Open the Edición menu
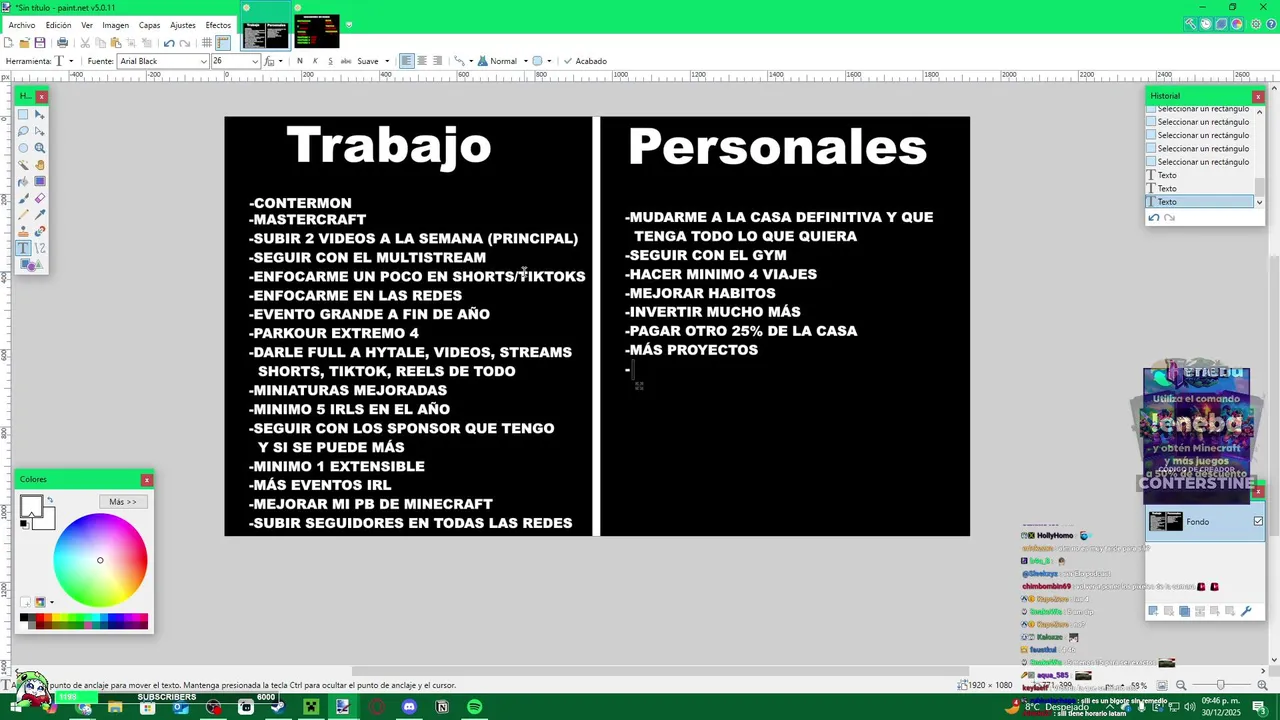 pyautogui.click(x=58, y=25)
